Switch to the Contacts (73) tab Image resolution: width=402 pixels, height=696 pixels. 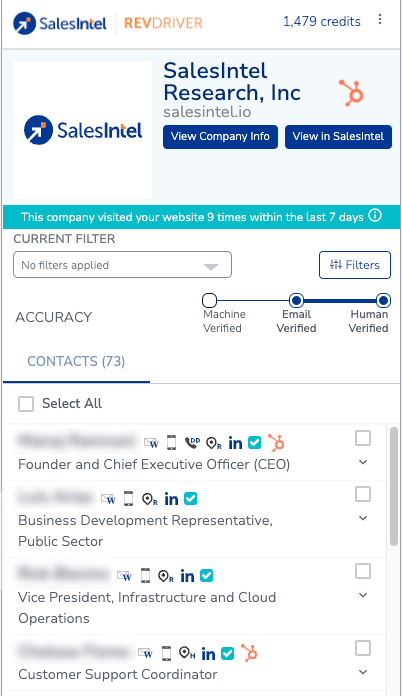click(x=76, y=361)
